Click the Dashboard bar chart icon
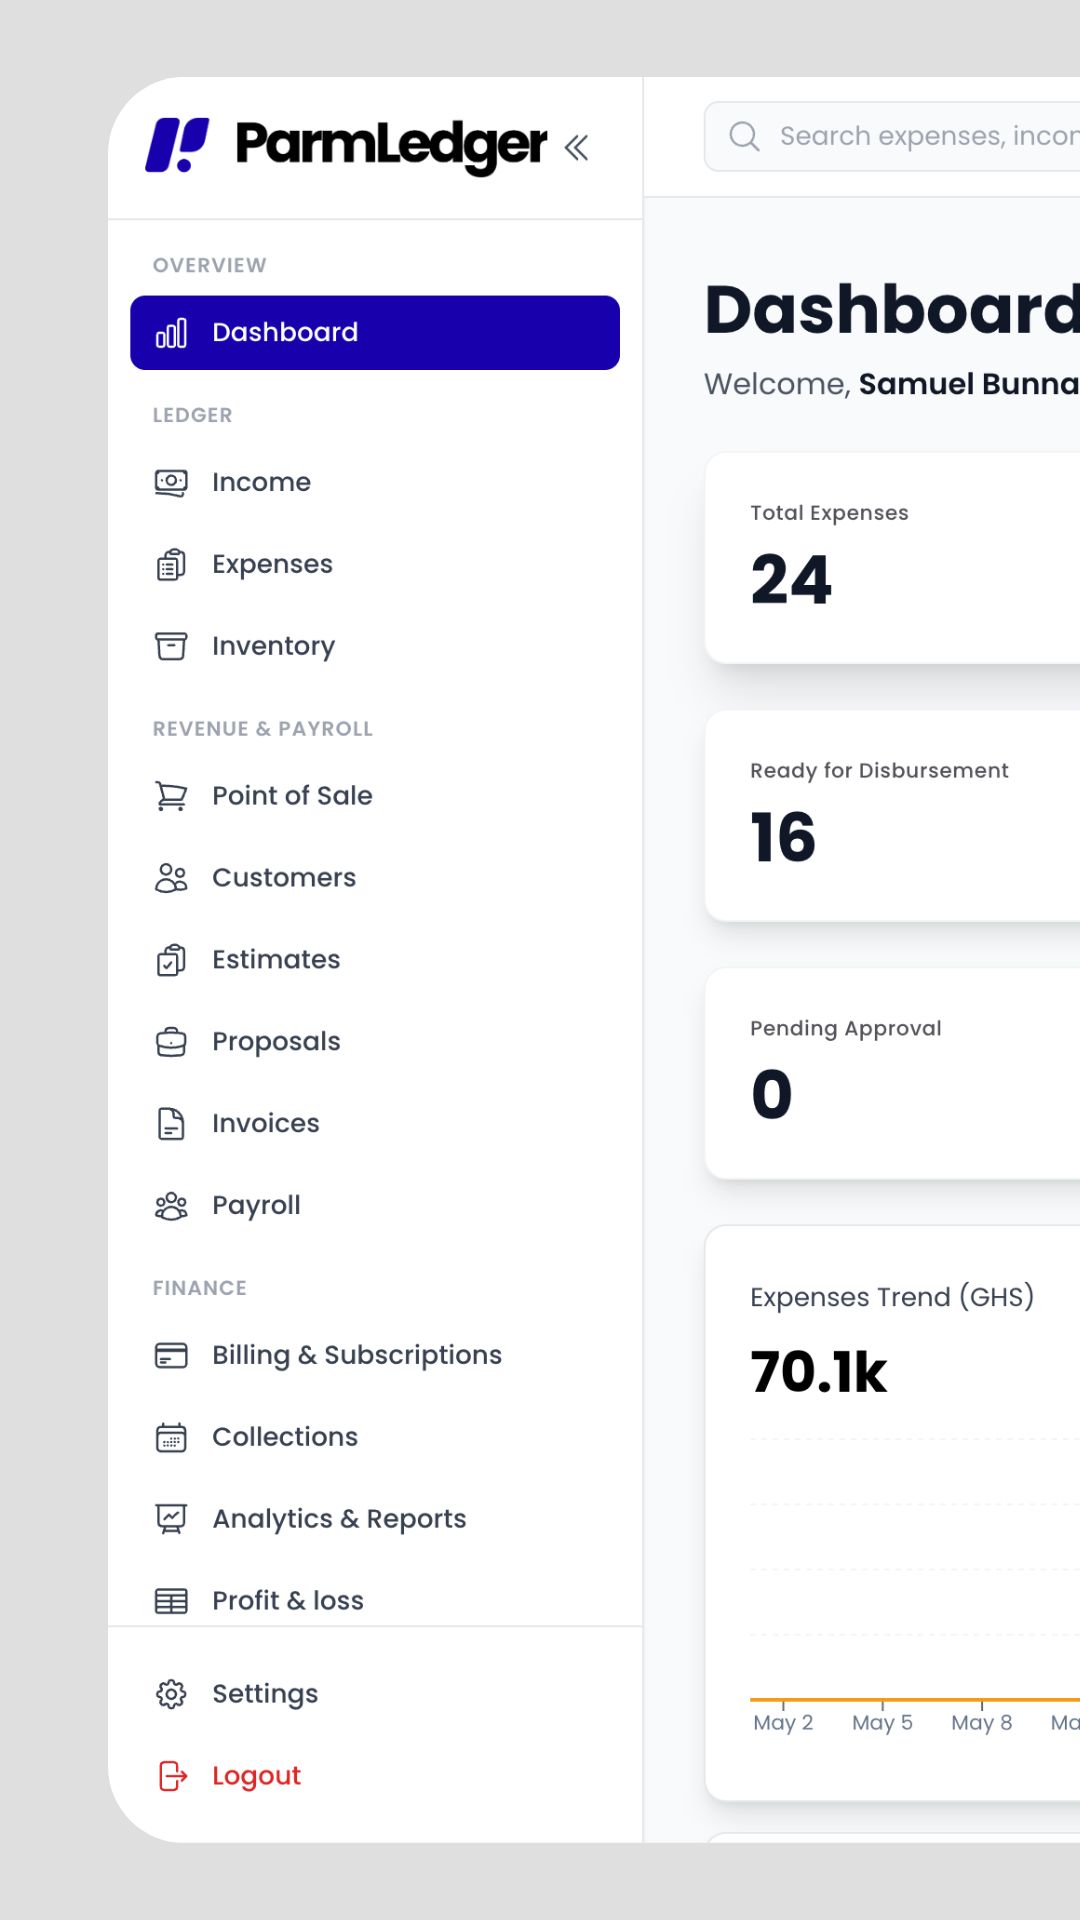 pos(171,333)
